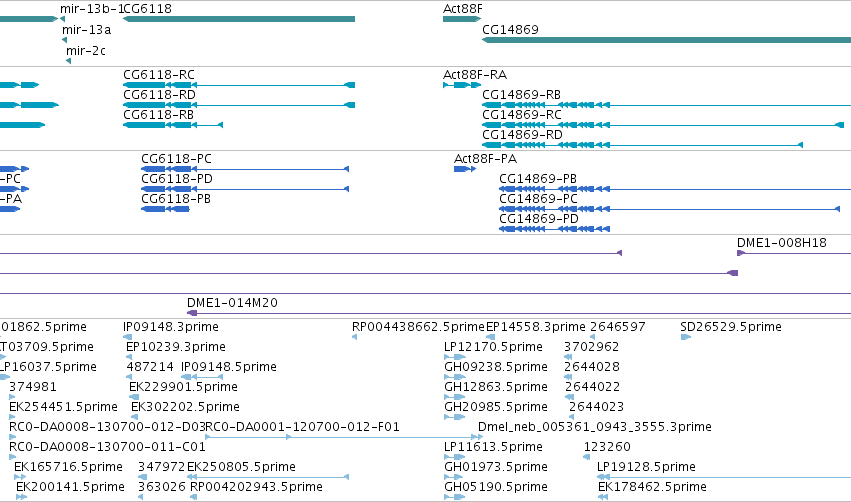Select the LP19128.5prime label
This screenshot has width=851, height=502.
pyautogui.click(x=646, y=468)
